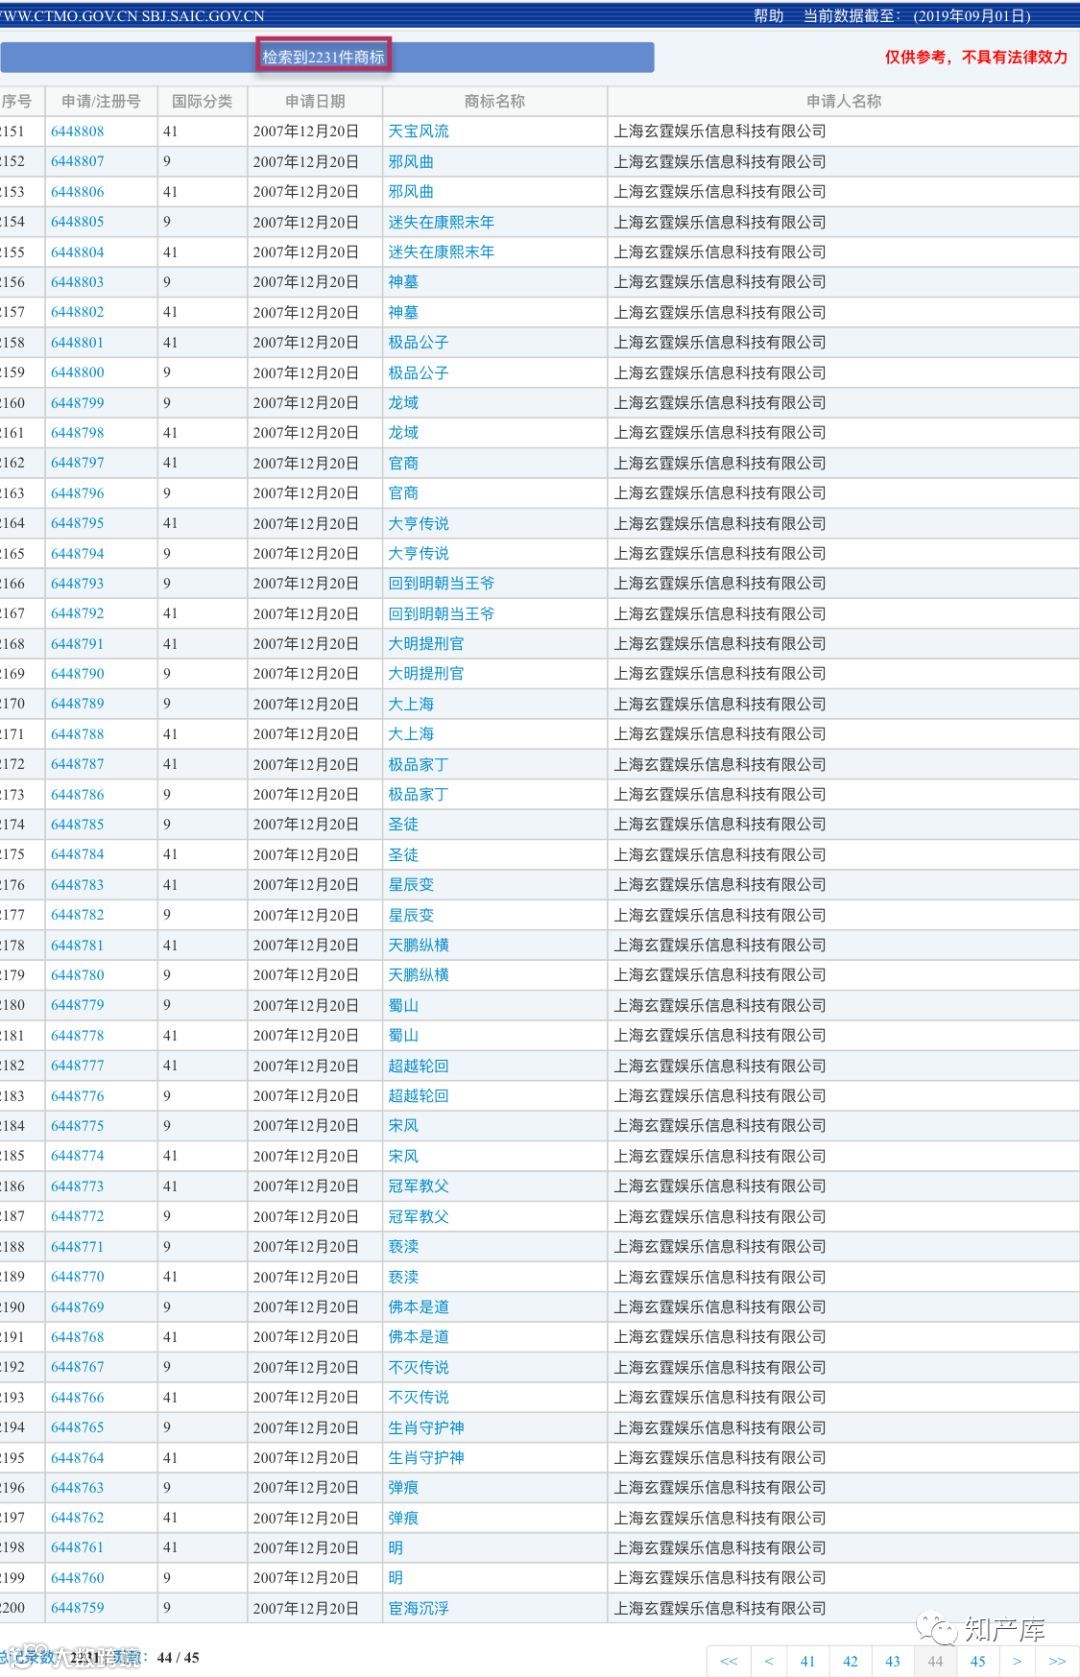Open registration number 6448802
The height and width of the screenshot is (1677, 1080).
77,312
